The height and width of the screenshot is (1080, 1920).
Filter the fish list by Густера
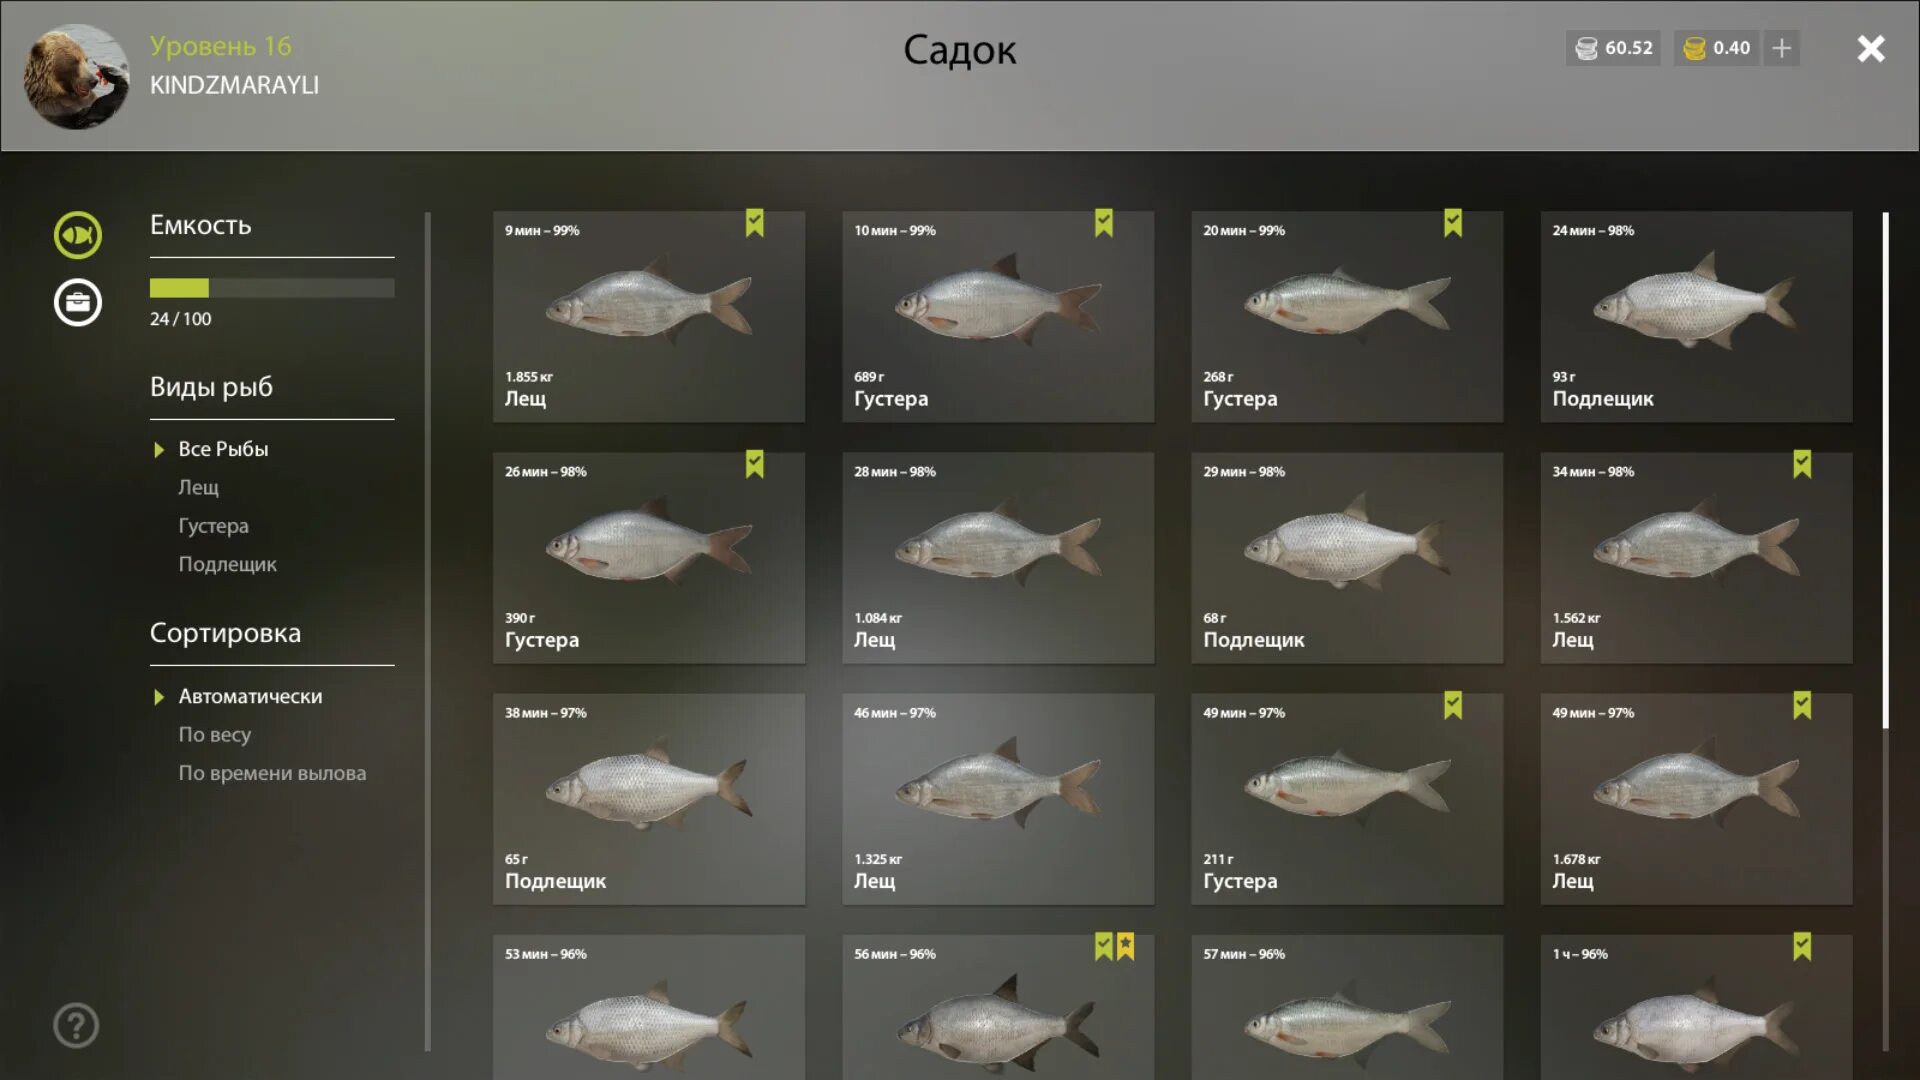pyautogui.click(x=213, y=526)
